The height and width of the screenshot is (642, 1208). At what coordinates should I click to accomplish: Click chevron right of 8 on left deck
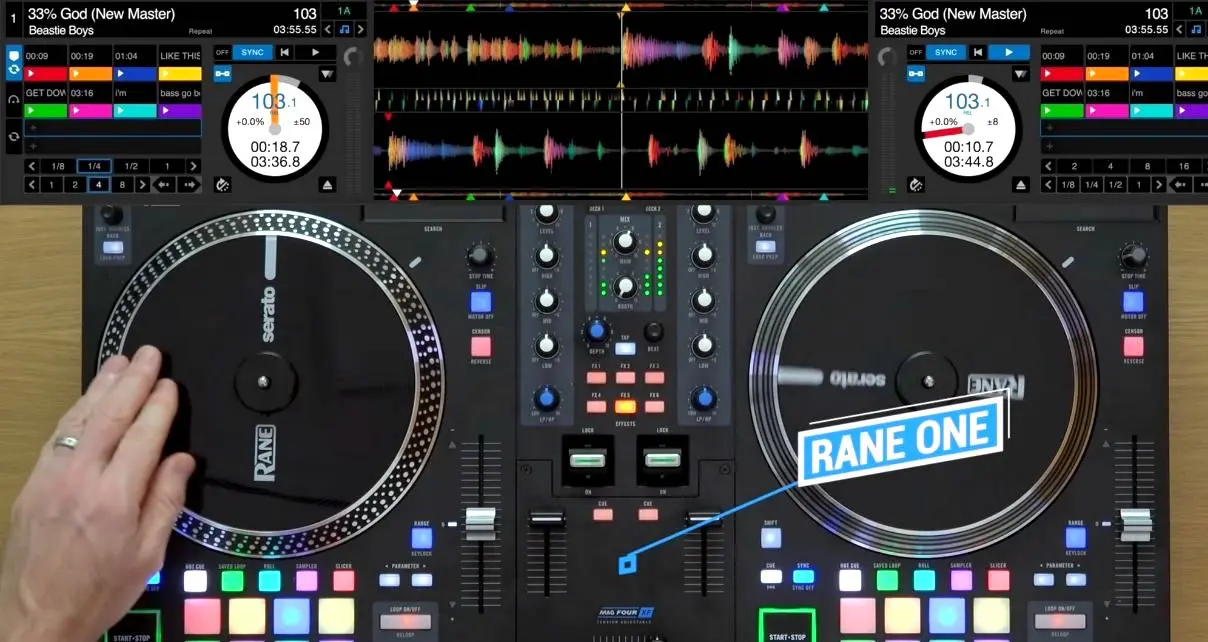(x=143, y=185)
